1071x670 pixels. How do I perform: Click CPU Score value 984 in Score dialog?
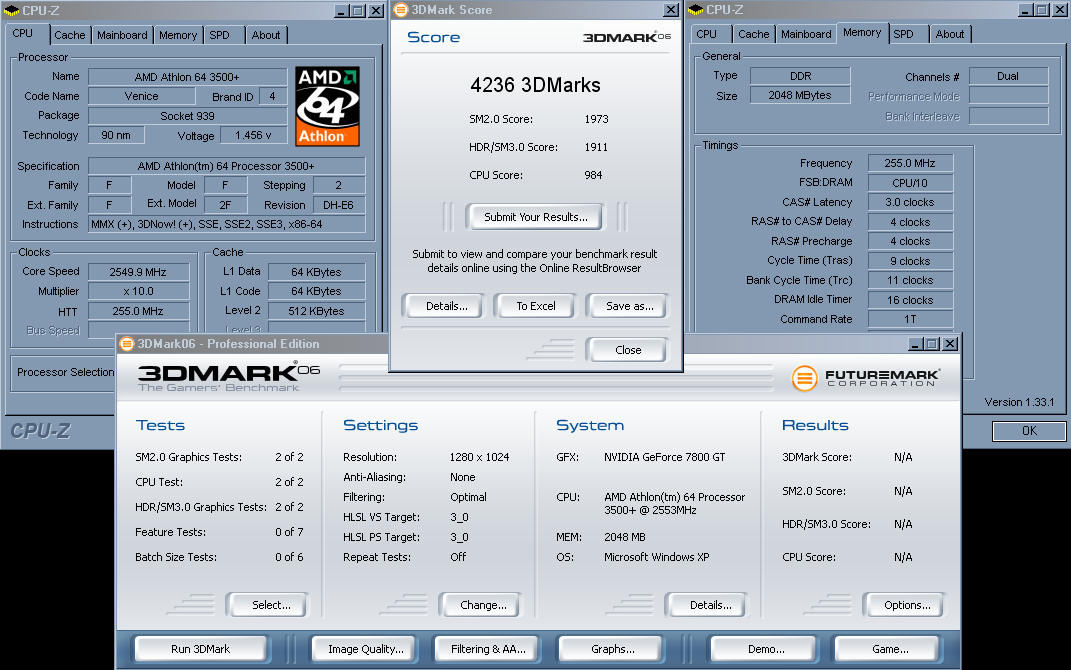pos(593,175)
